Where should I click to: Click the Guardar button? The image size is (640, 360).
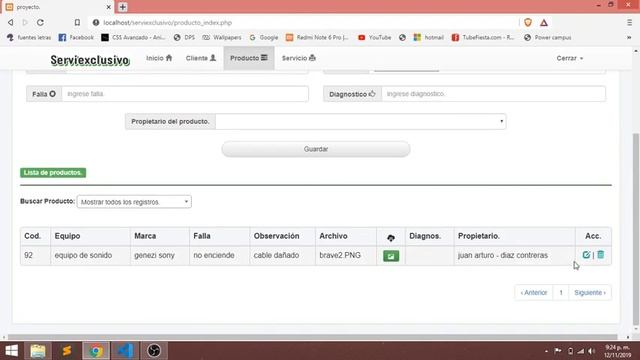[x=316, y=149]
